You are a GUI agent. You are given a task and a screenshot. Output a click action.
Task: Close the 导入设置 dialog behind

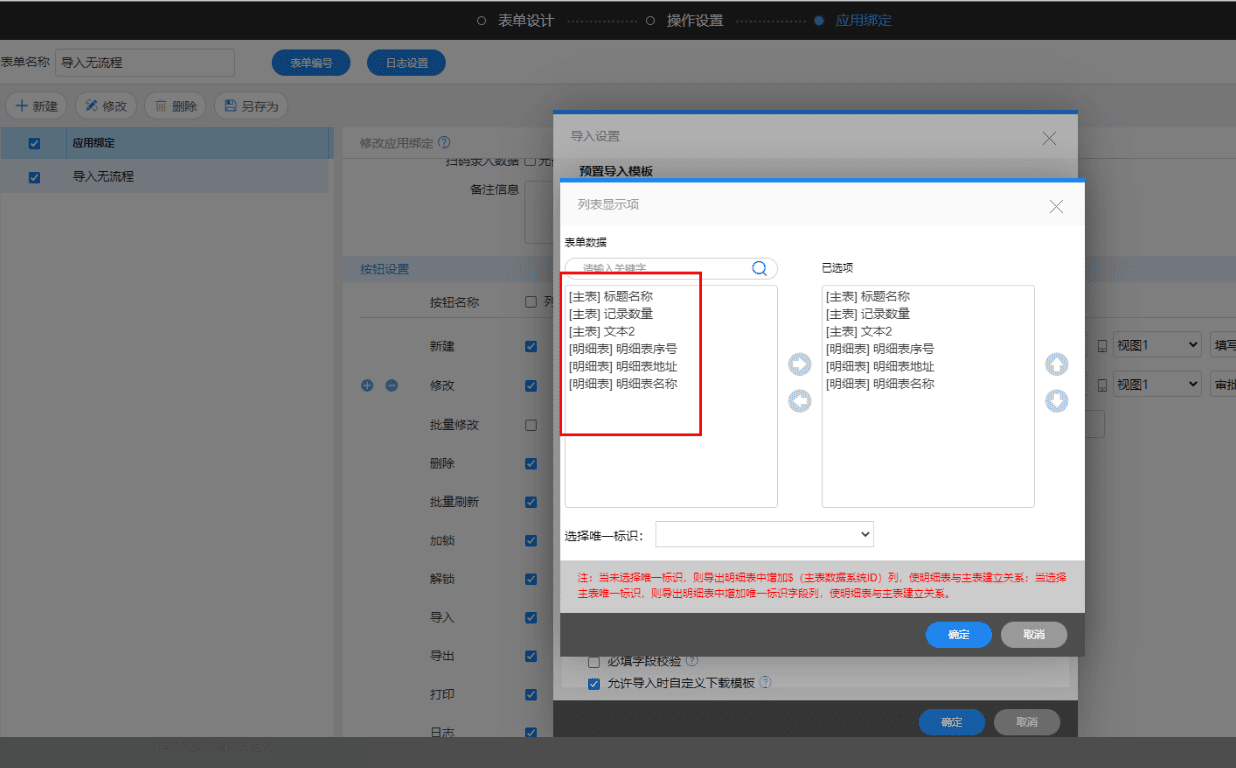pyautogui.click(x=1049, y=138)
